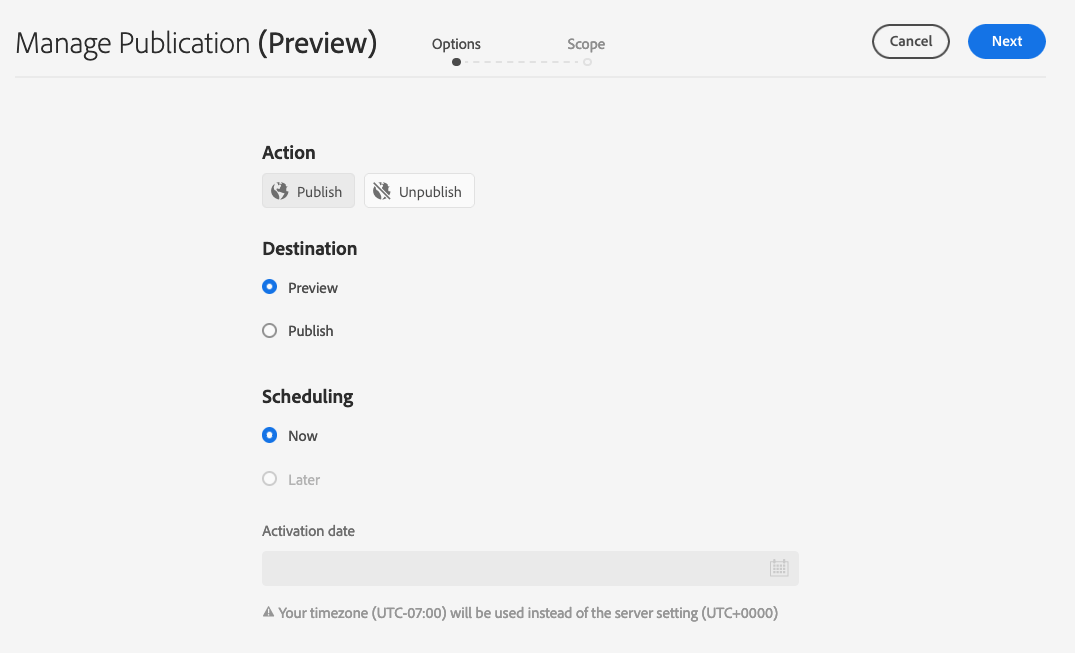The height and width of the screenshot is (653, 1075).
Task: Open the calendar icon in the Activation date field
Action: (x=779, y=567)
